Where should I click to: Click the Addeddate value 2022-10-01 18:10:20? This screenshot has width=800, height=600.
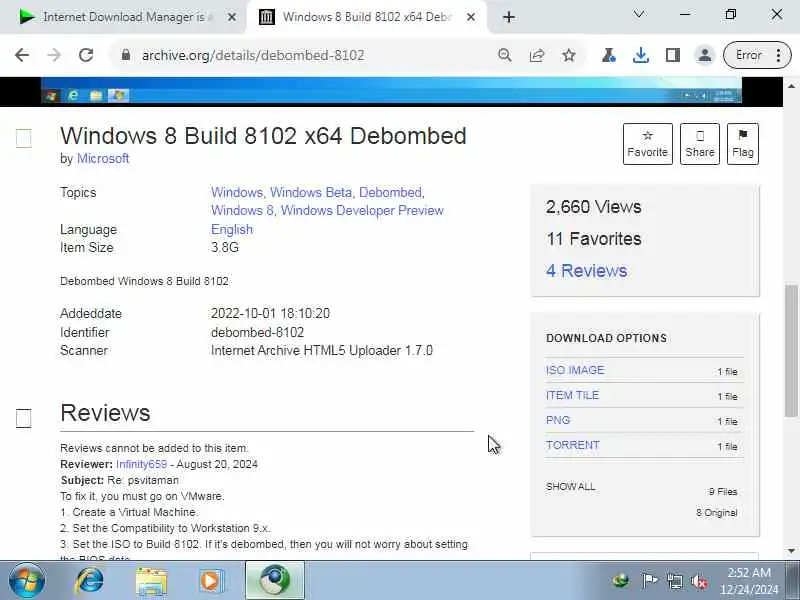[x=270, y=313]
